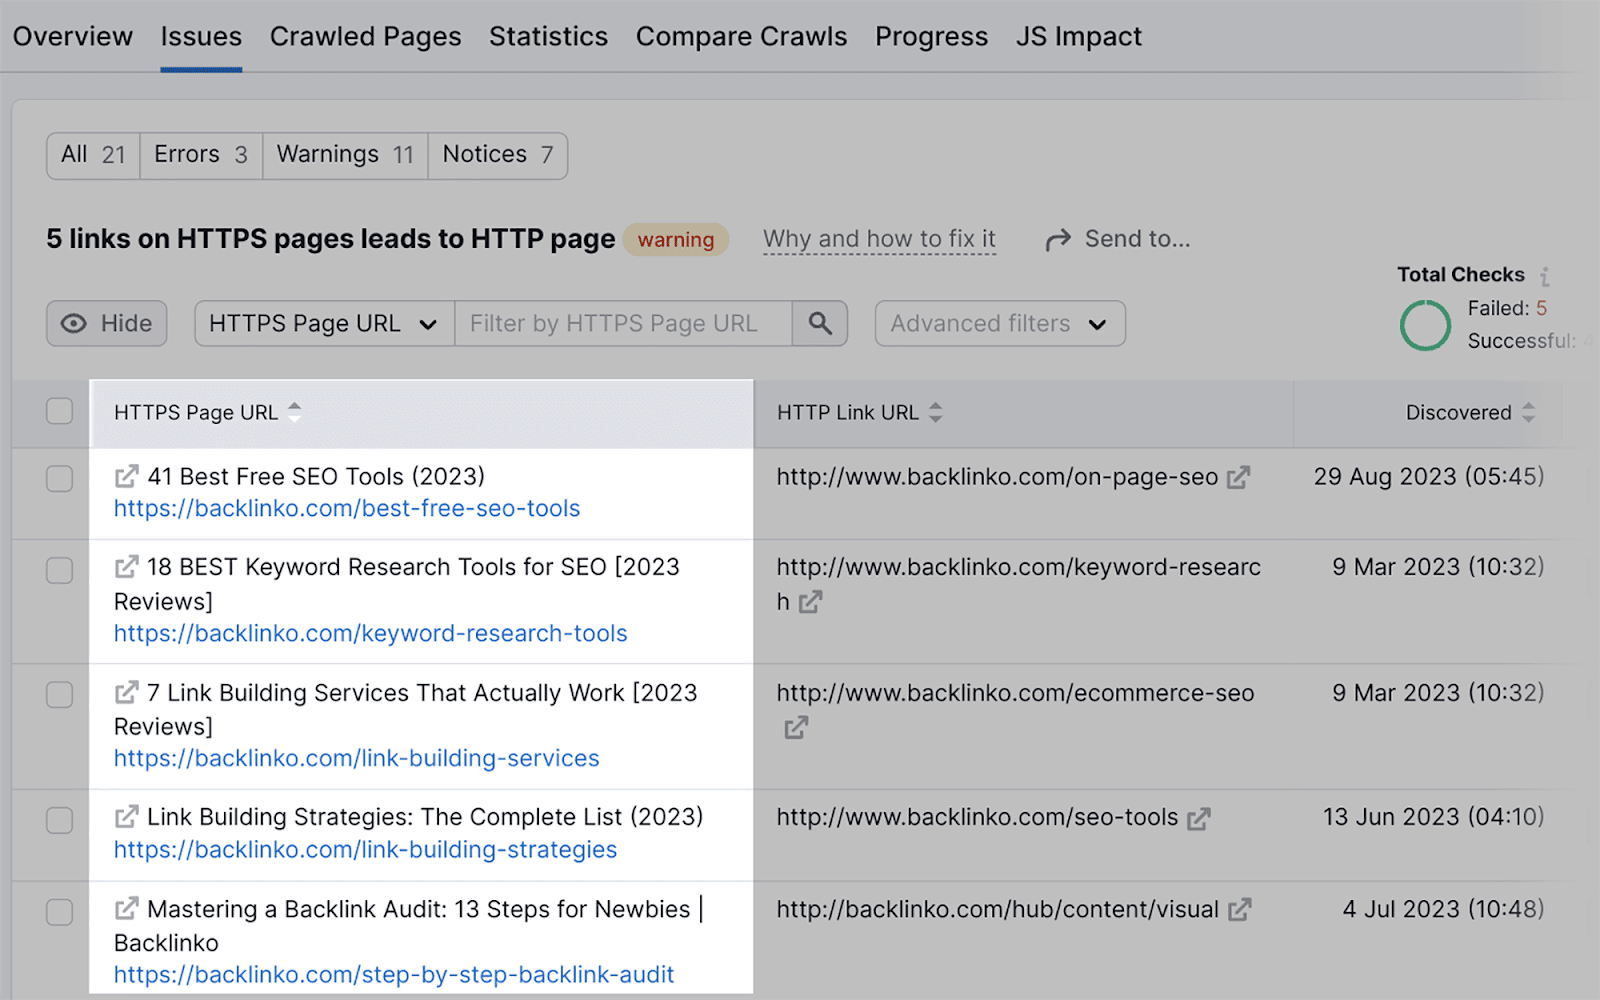Click the info icon beside Total Checks
Image resolution: width=1600 pixels, height=1000 pixels.
coord(1546,275)
